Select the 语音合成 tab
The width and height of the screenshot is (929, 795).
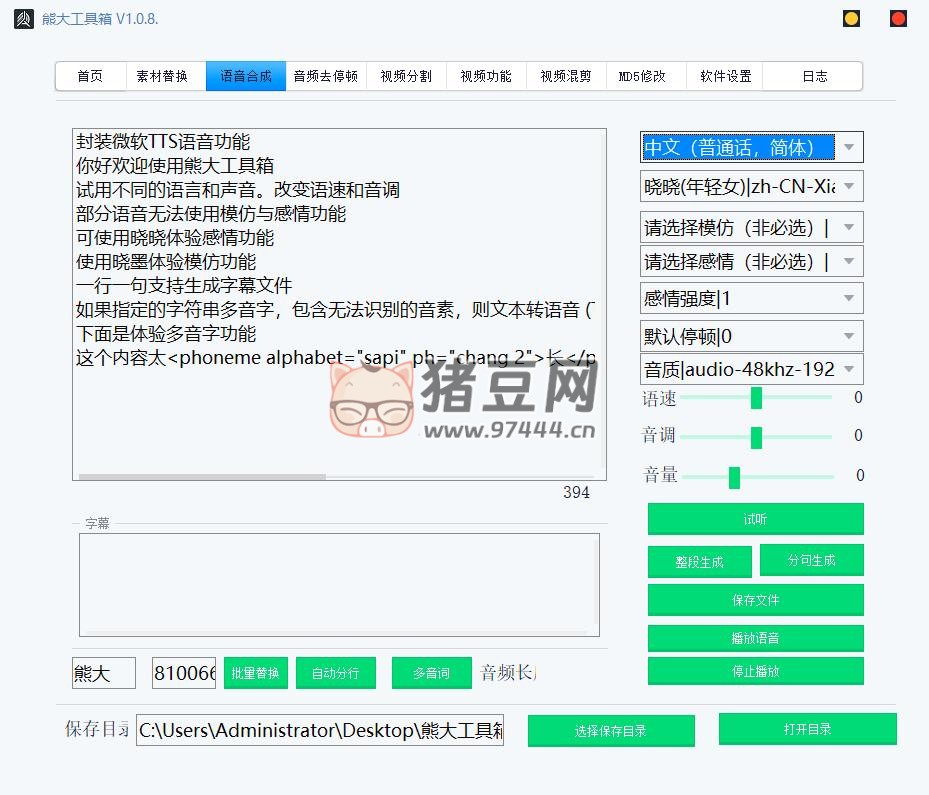pos(246,76)
